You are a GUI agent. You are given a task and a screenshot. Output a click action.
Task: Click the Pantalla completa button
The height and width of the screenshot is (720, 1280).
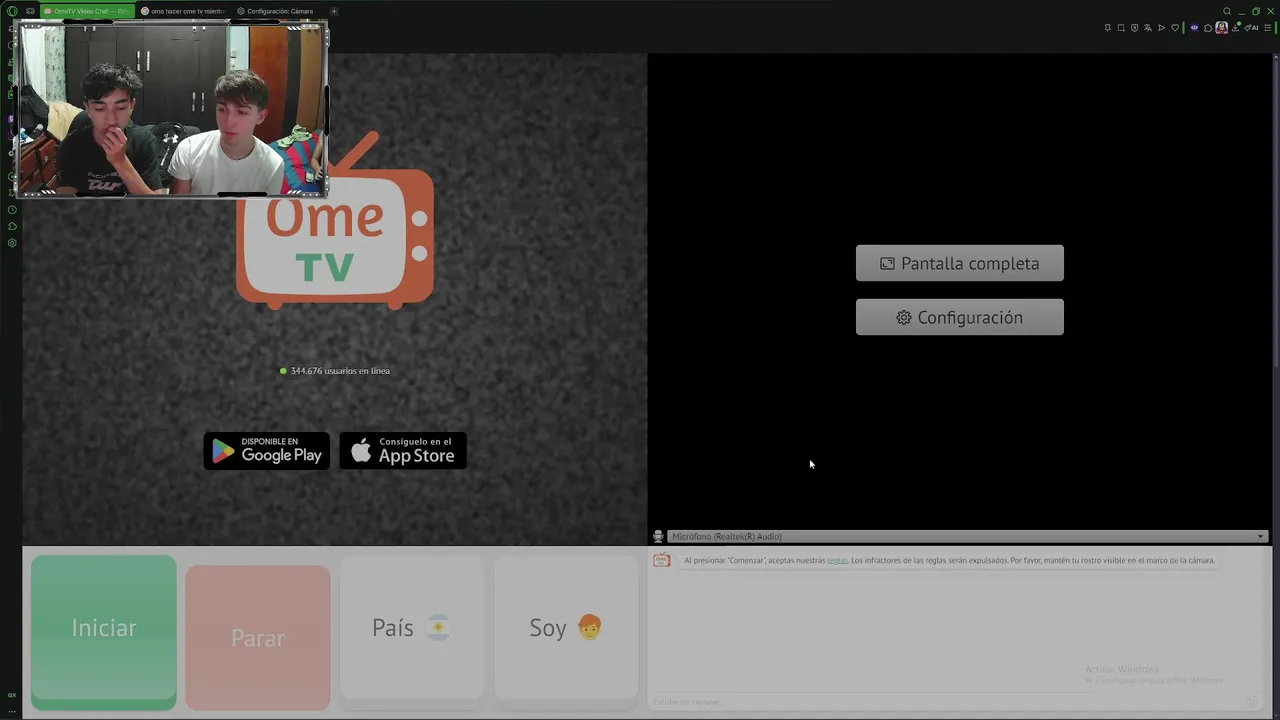coord(960,263)
